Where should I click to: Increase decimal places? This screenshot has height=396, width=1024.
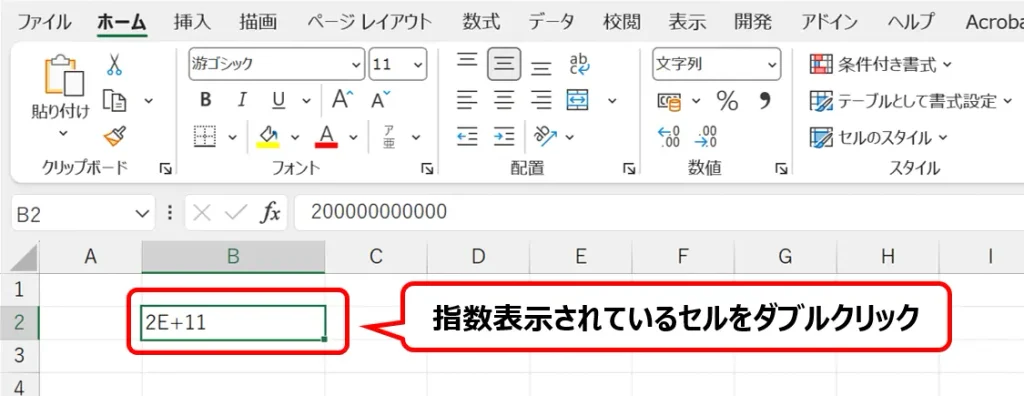pyautogui.click(x=669, y=137)
